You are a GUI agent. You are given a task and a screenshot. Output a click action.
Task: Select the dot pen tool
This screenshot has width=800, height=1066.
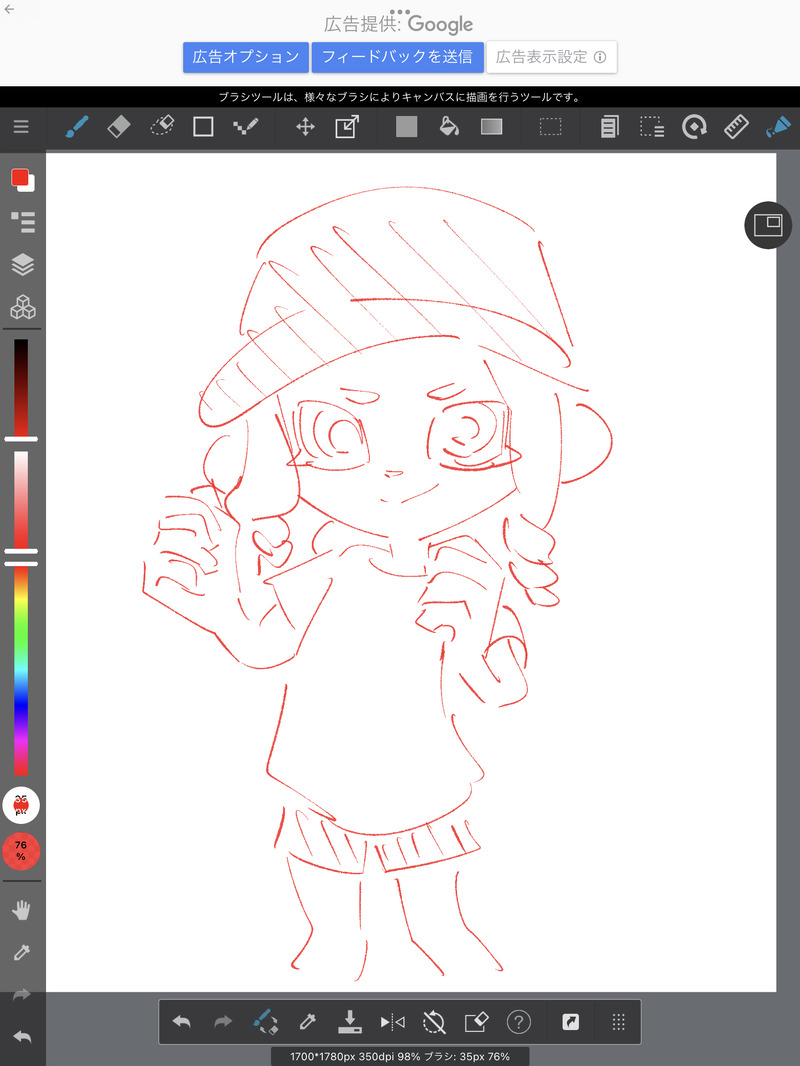coord(245,127)
